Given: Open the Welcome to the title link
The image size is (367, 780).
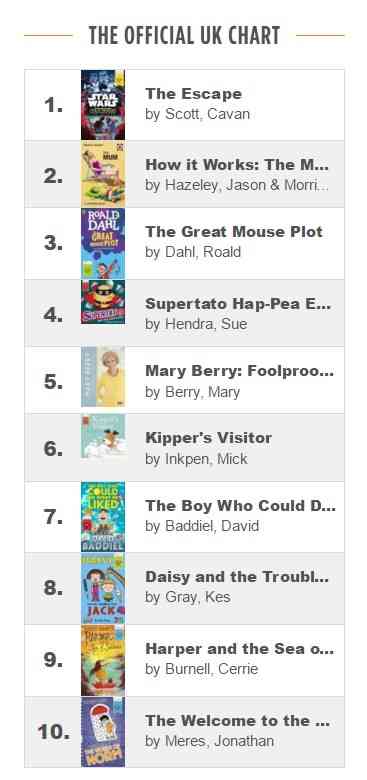Looking at the screenshot, I should tap(238, 720).
